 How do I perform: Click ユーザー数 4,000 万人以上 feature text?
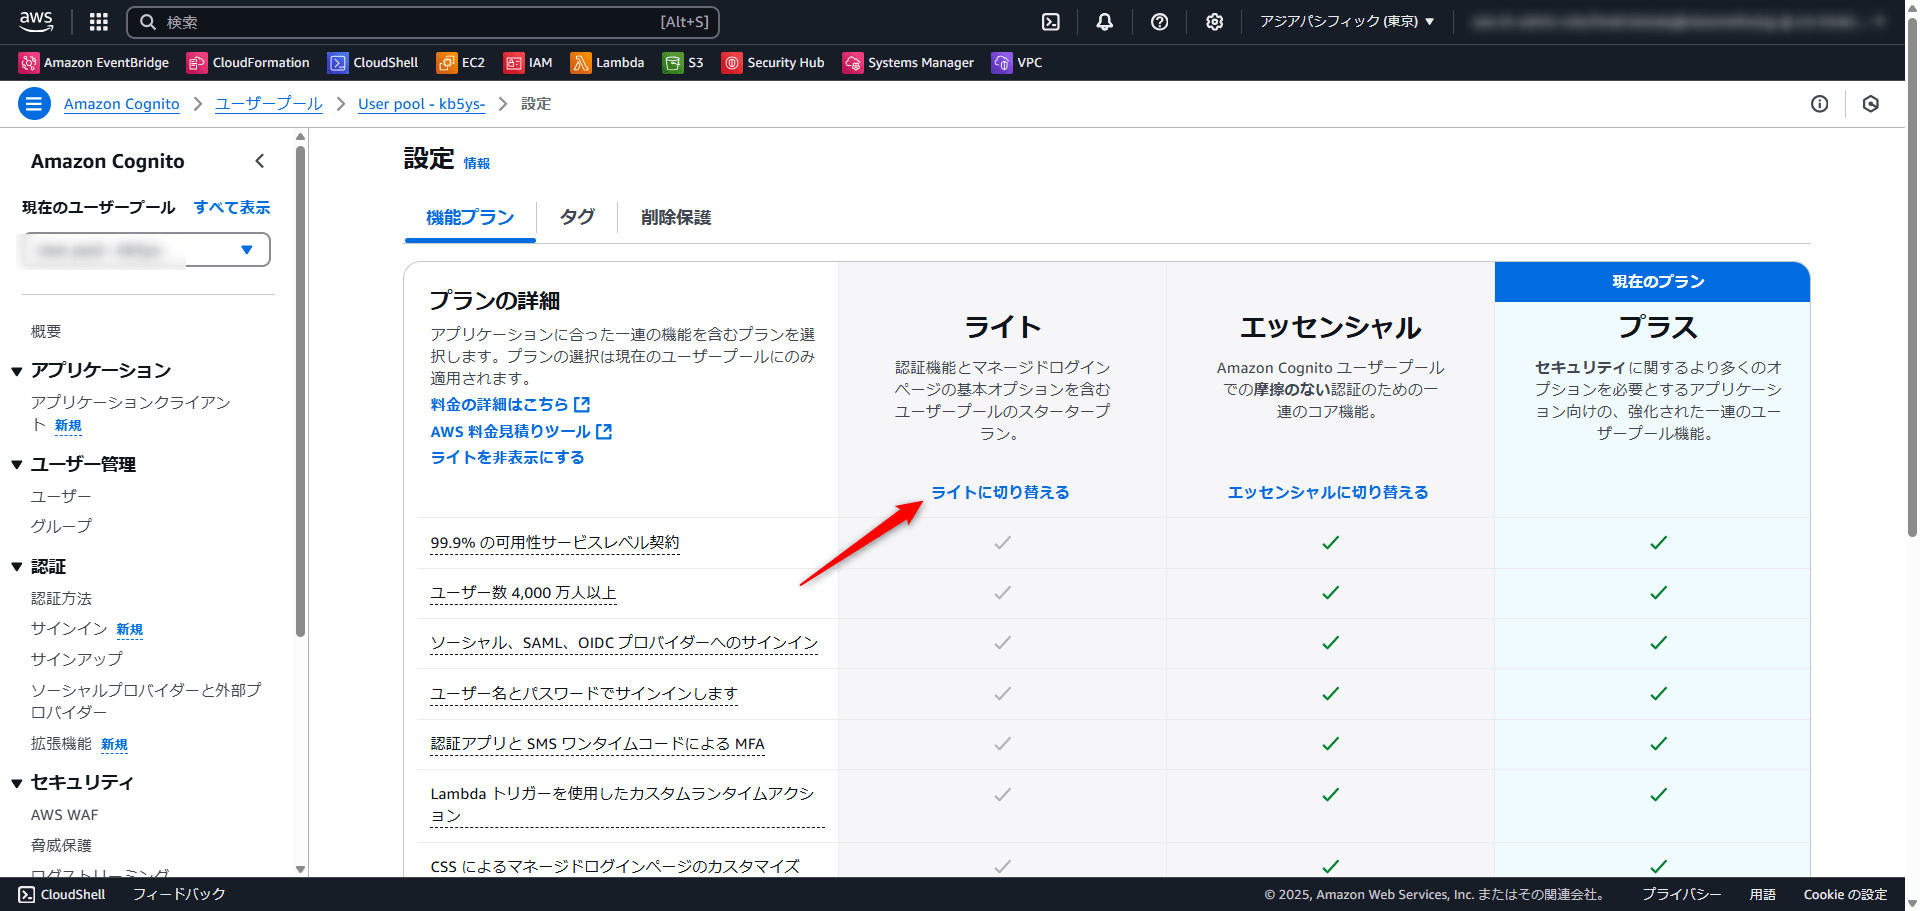pyautogui.click(x=523, y=592)
